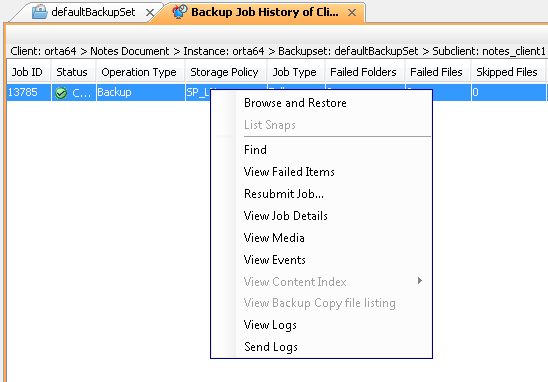
Task: Click the Failed Files column header
Action: 438,72
